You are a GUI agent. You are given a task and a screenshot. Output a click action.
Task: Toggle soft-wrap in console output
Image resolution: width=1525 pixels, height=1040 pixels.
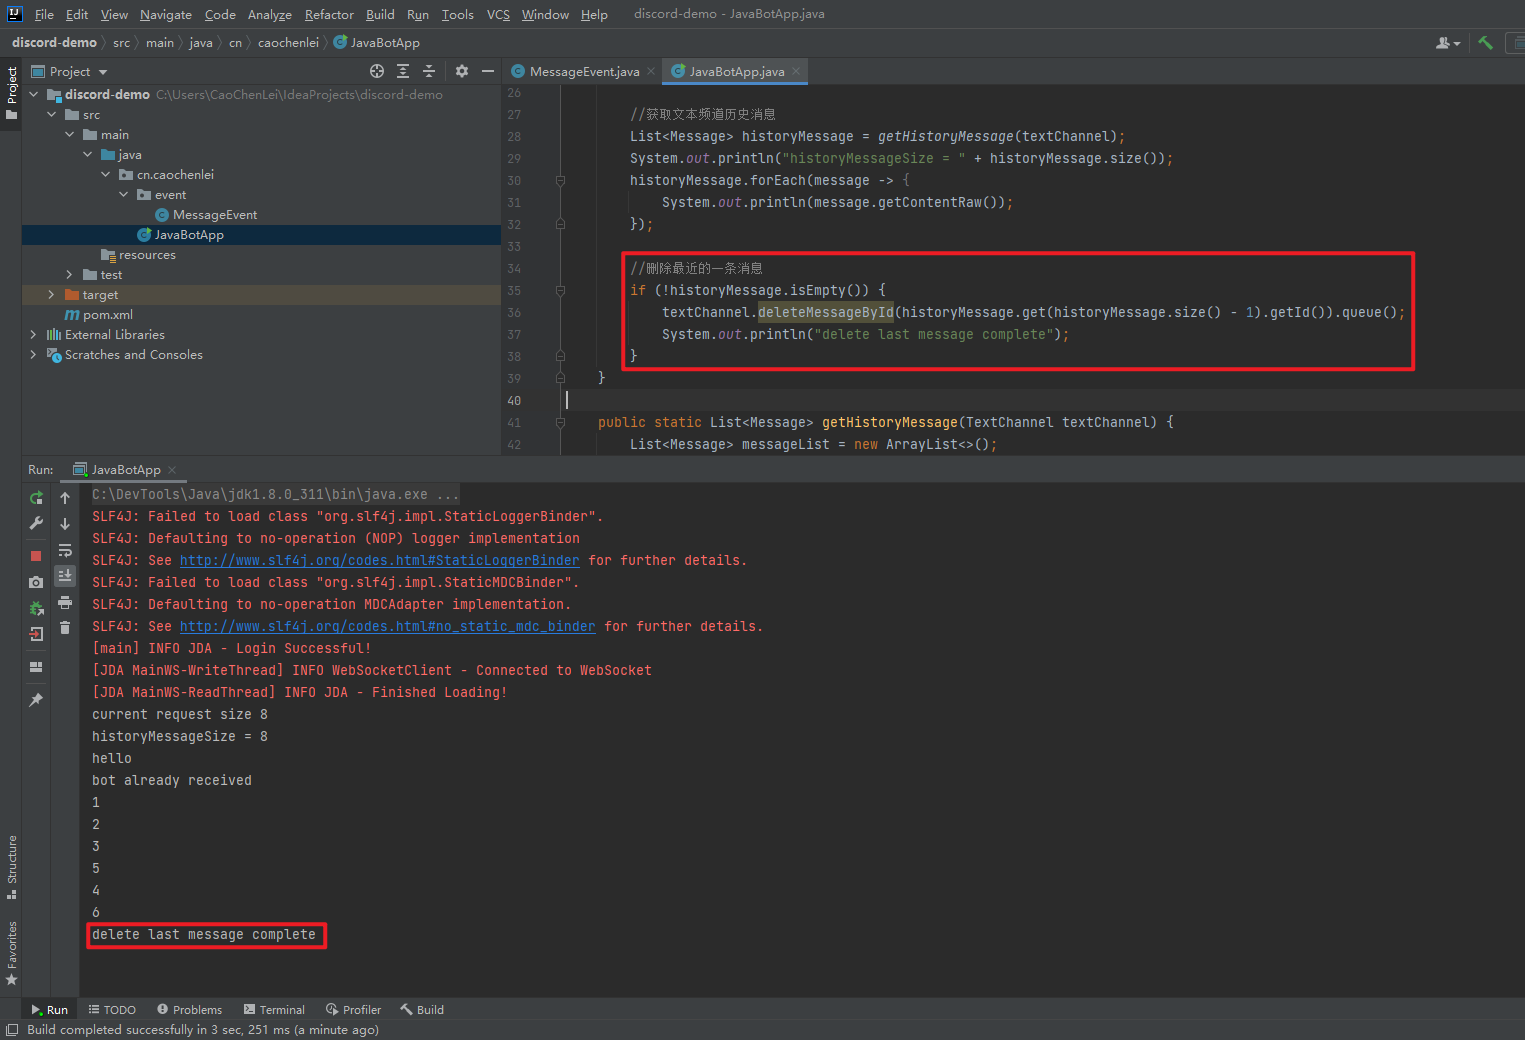pos(65,550)
